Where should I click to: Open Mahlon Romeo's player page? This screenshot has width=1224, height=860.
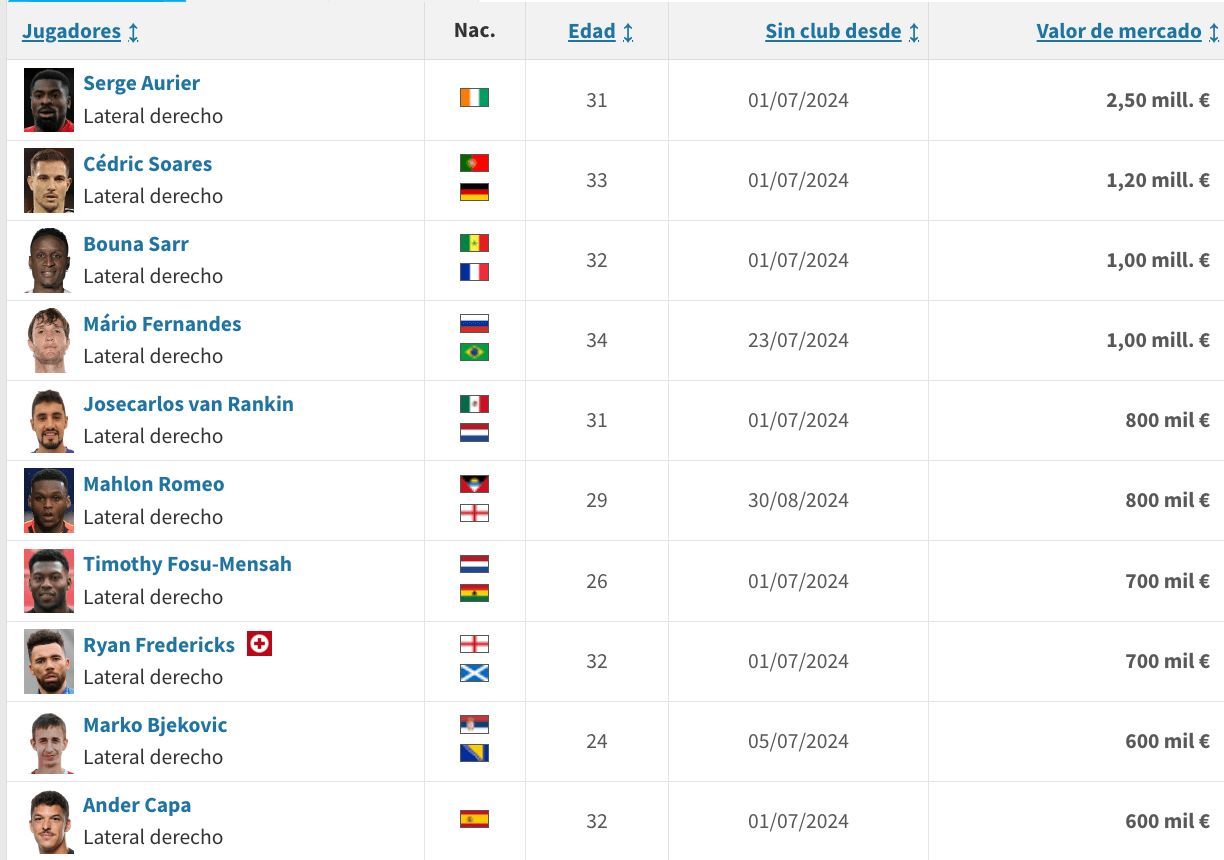tap(153, 484)
